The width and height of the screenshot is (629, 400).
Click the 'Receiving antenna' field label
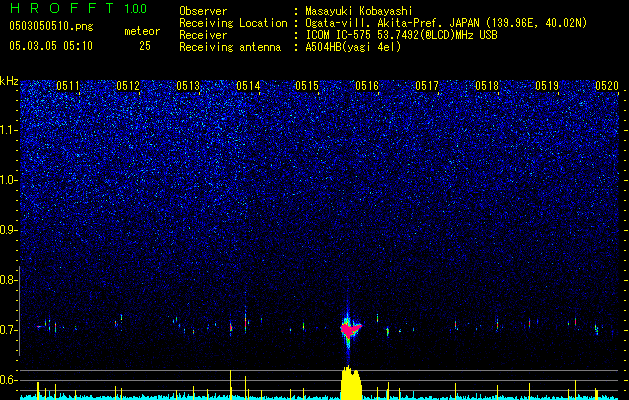coord(230,47)
